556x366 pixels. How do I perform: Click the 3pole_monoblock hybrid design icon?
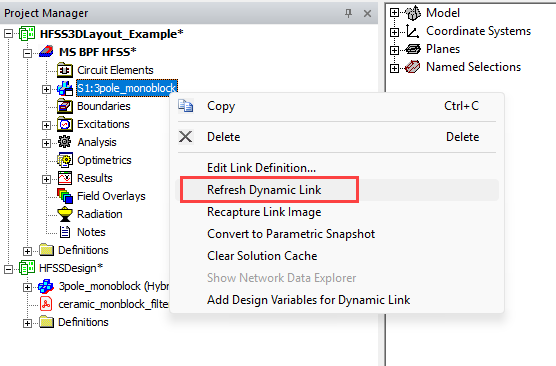coord(46,286)
